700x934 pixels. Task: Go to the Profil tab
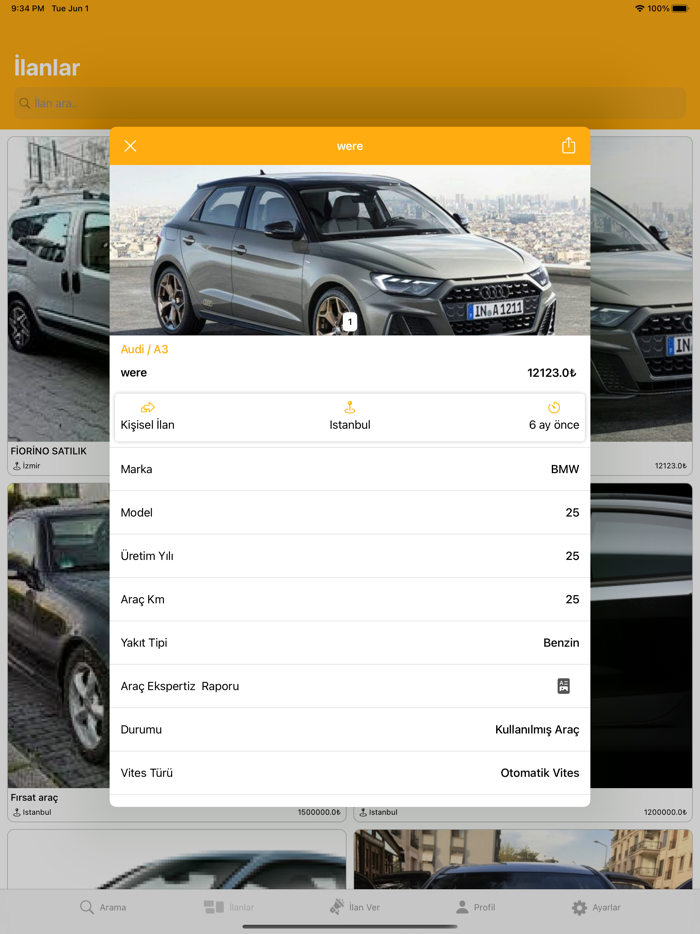475,907
